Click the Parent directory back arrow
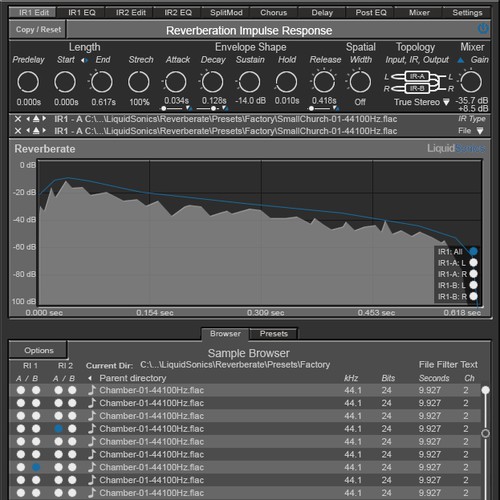 [x=90, y=378]
